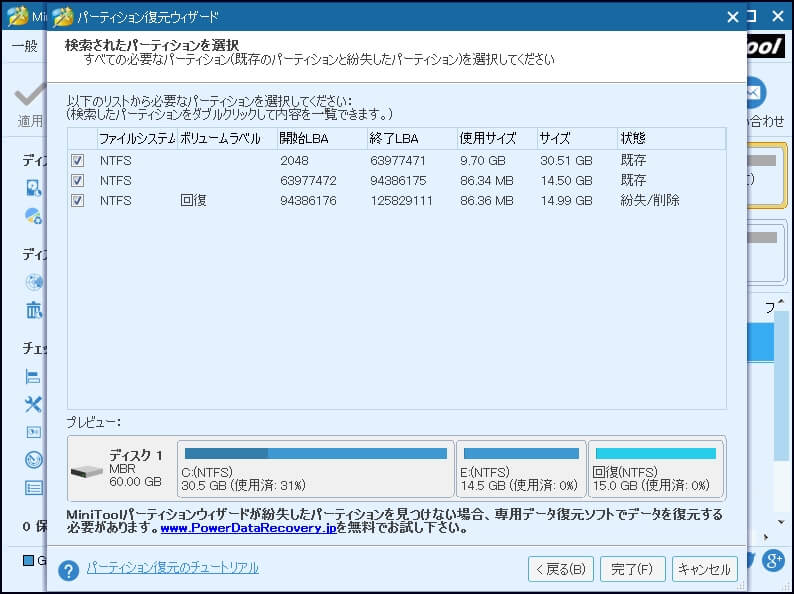
Task: Click the mail contact icon in main window
Action: coord(756,92)
